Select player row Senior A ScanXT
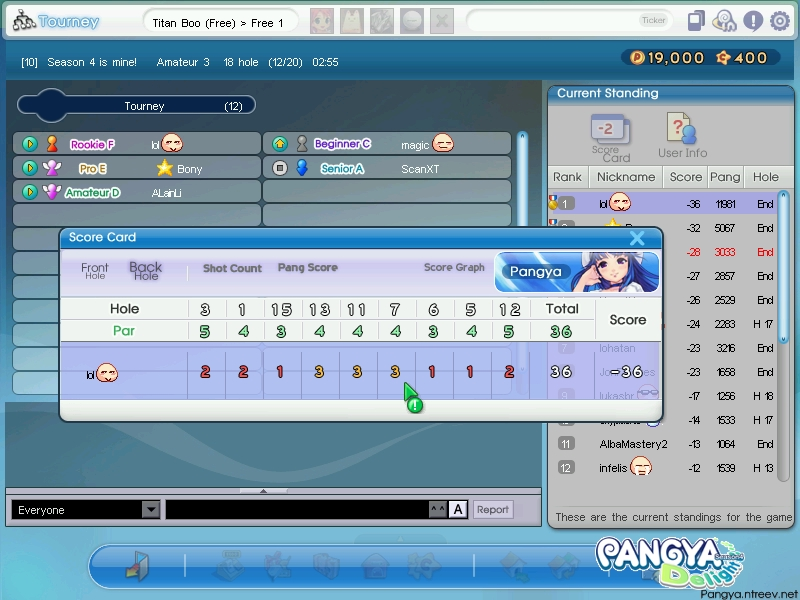 [x=387, y=168]
